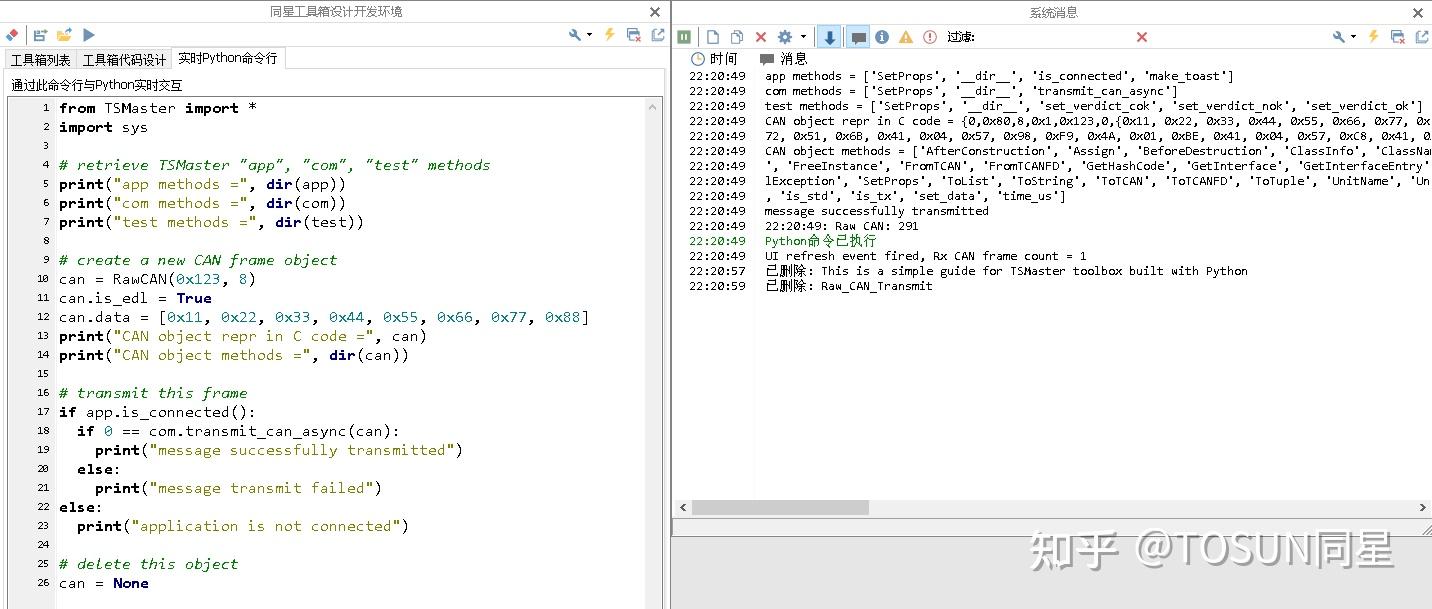This screenshot has width=1432, height=609.
Task: Pause message logging with green pause icon
Action: pos(684,37)
